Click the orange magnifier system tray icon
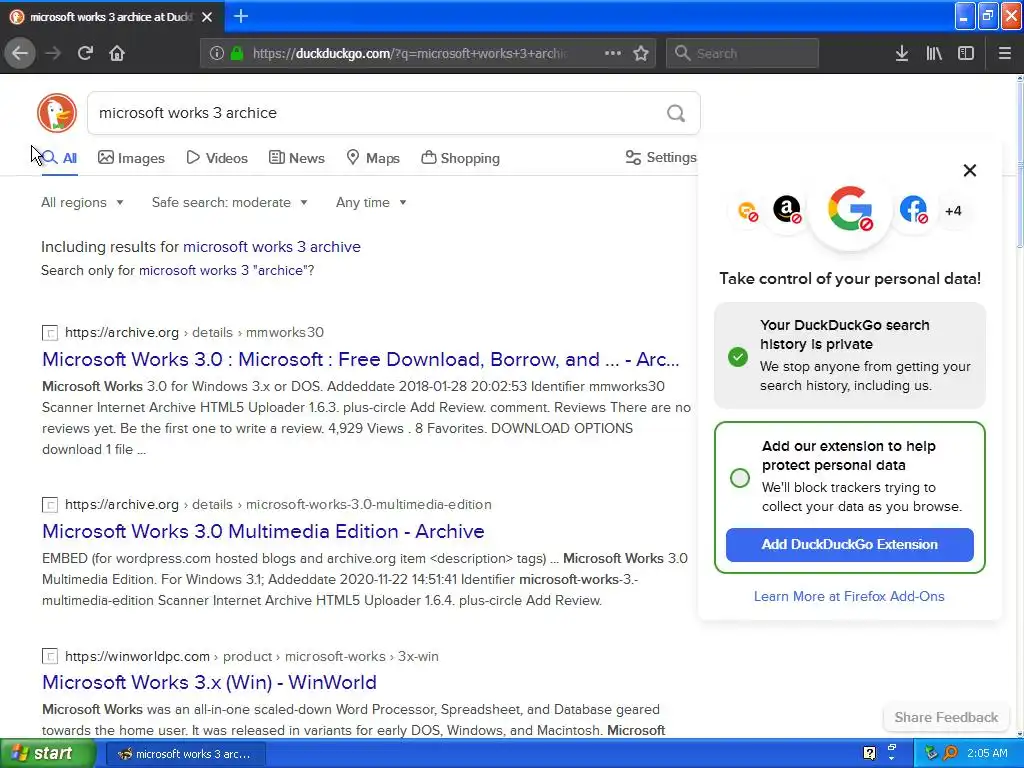This screenshot has width=1024, height=768. click(950, 753)
